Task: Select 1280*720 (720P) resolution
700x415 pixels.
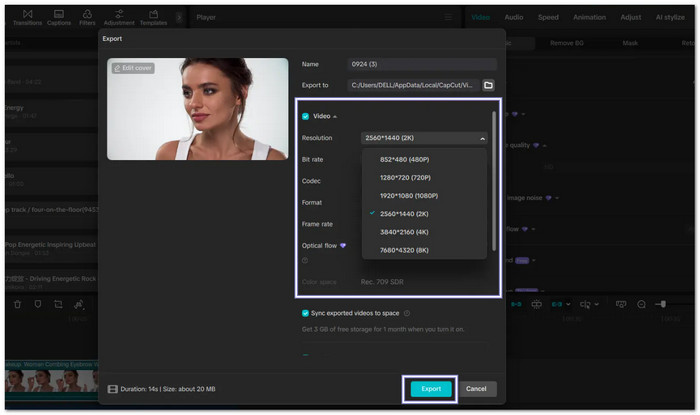Action: point(424,178)
